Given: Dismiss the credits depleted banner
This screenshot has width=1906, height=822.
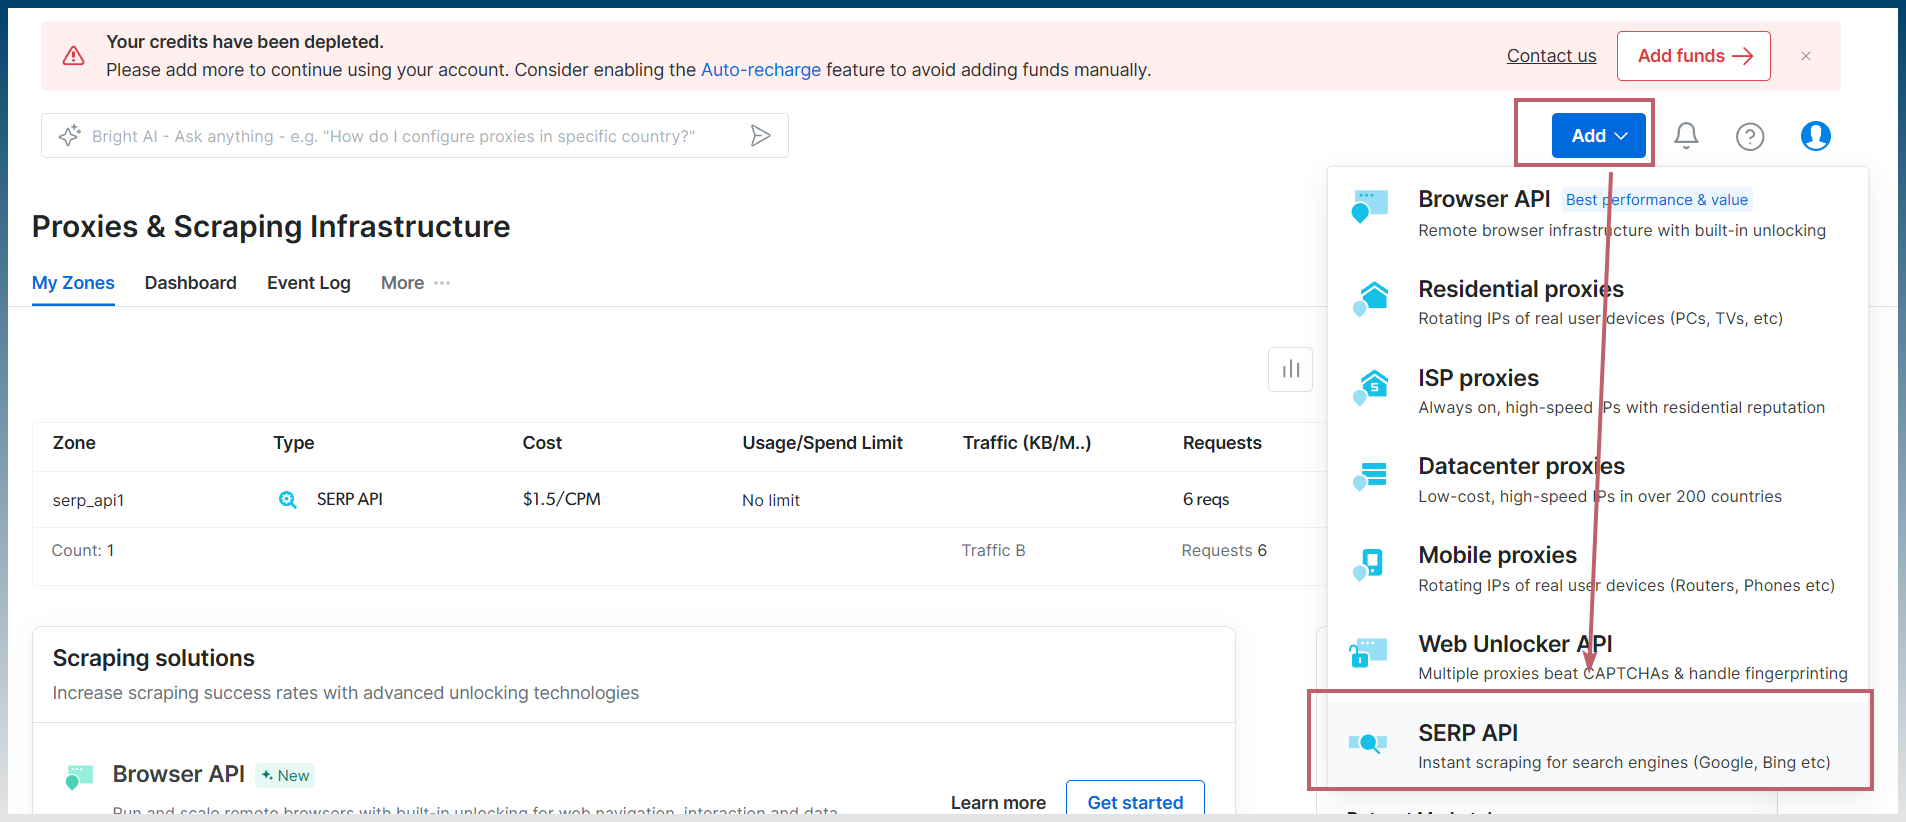Looking at the screenshot, I should point(1806,56).
